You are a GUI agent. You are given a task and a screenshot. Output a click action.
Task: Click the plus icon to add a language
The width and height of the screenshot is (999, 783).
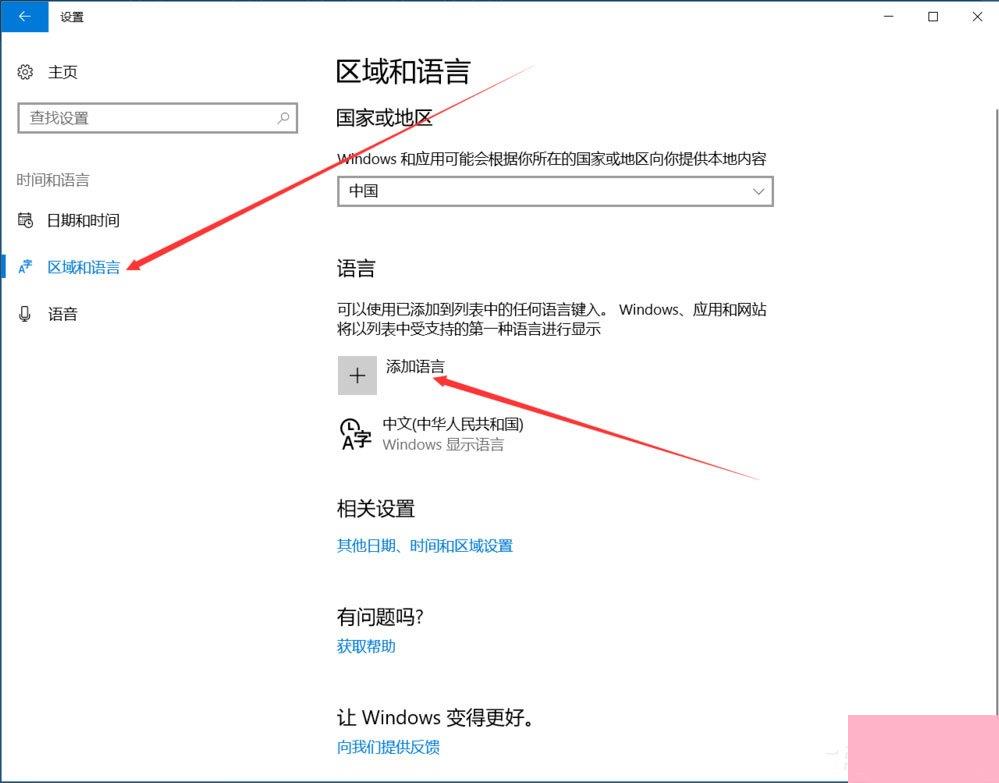(357, 375)
